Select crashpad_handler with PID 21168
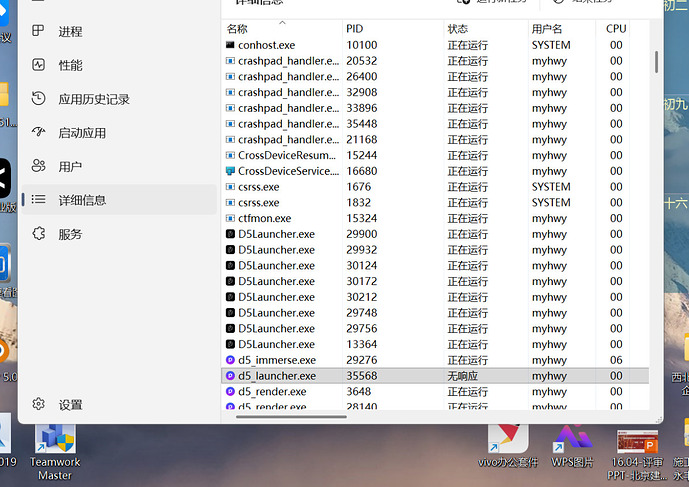 coord(435,140)
